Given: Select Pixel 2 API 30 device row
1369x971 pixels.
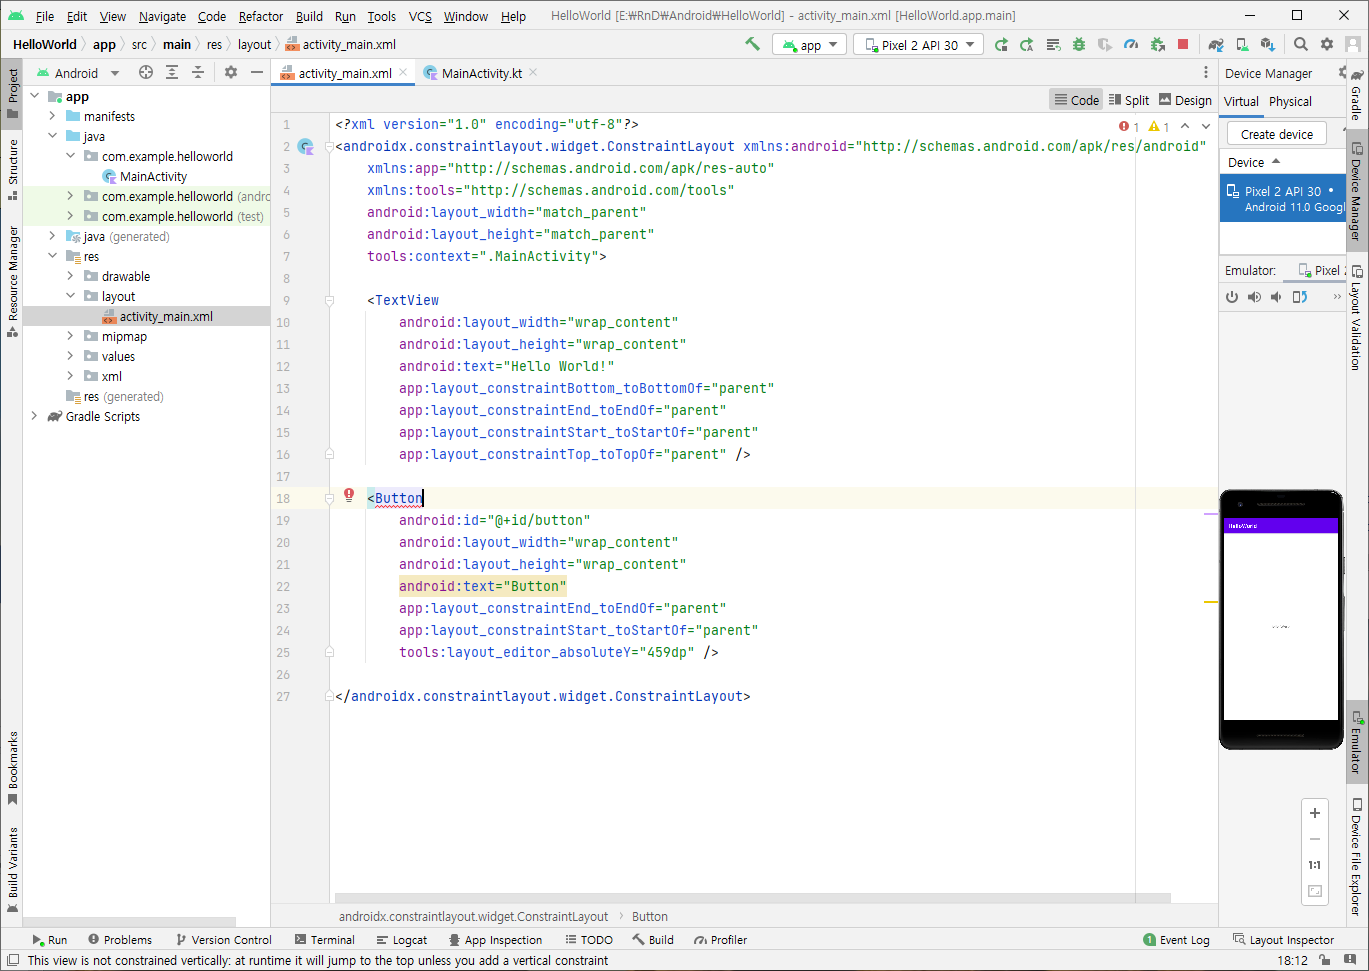Looking at the screenshot, I should (1283, 199).
